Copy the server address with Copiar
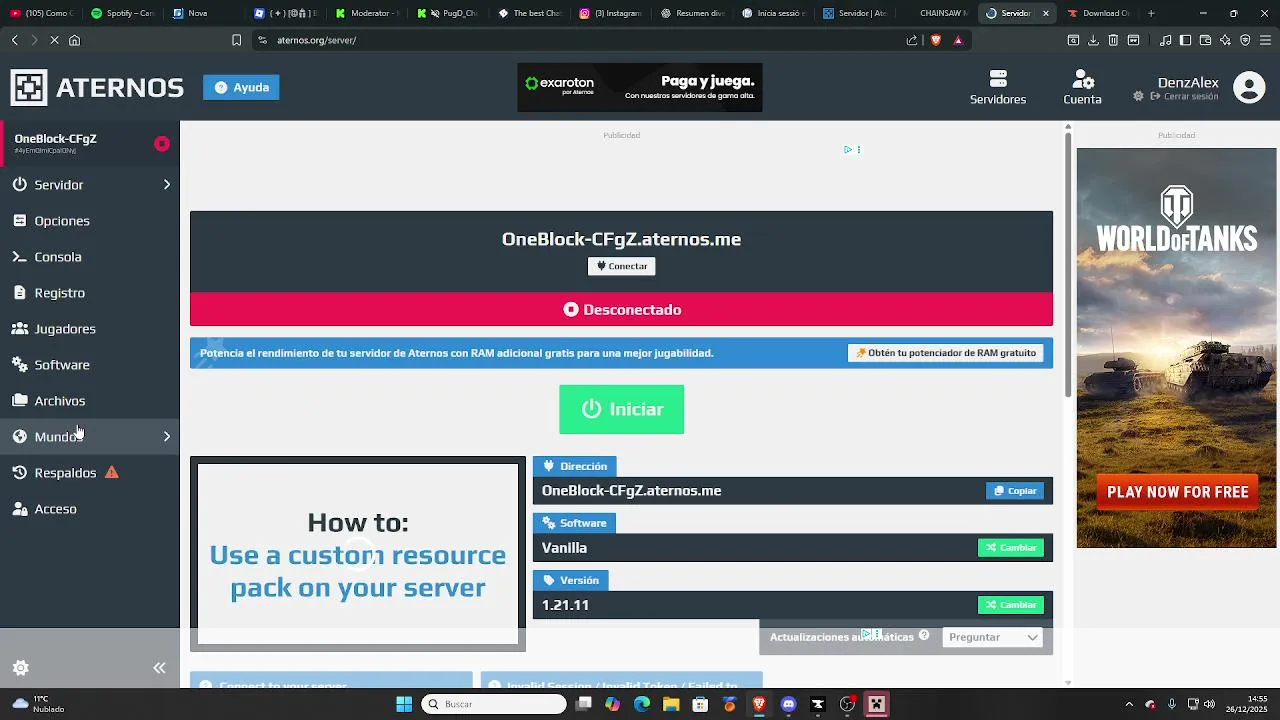 (x=1015, y=491)
